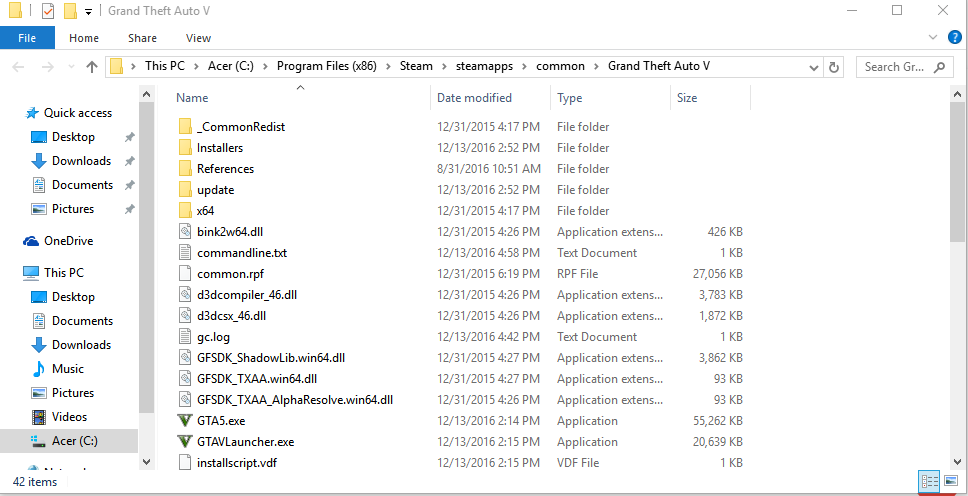Screen dimensions: 968x496
Task: Open the Help question mark icon
Action: [x=954, y=37]
